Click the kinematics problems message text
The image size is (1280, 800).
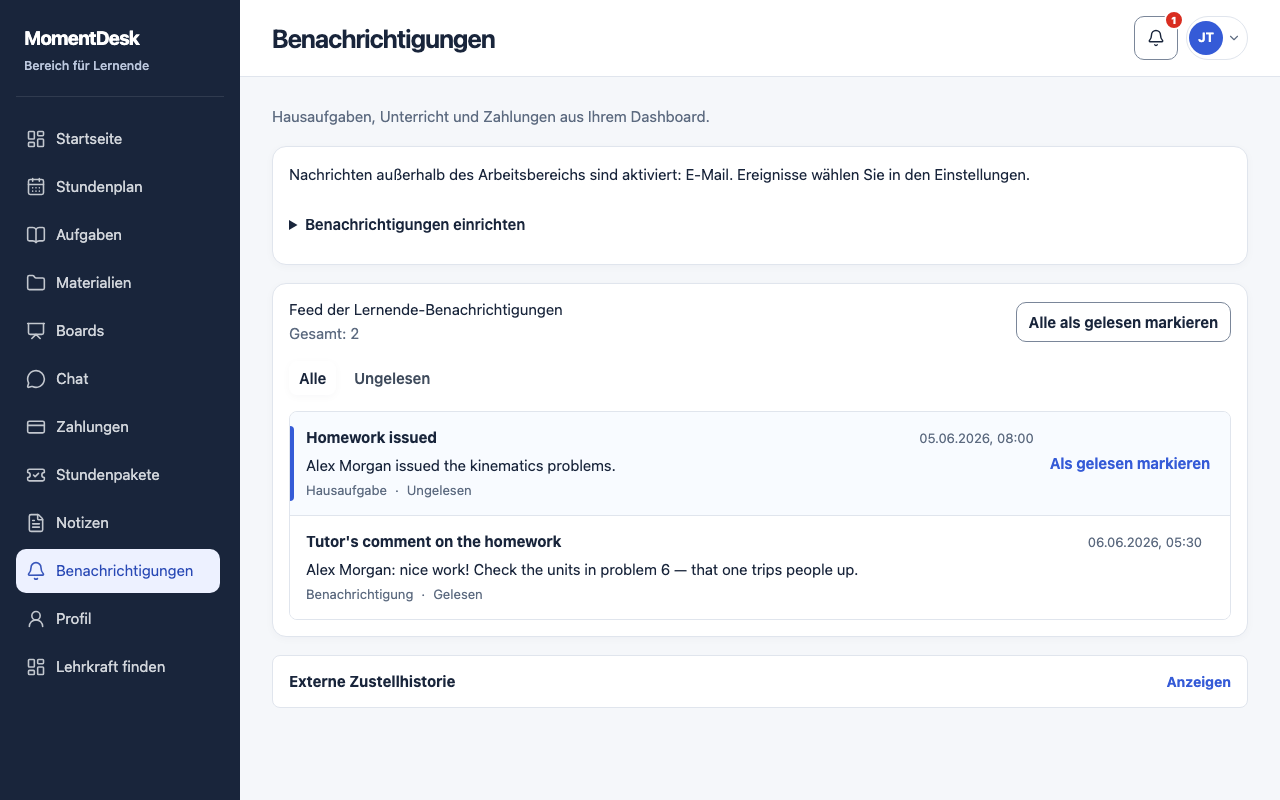point(461,466)
